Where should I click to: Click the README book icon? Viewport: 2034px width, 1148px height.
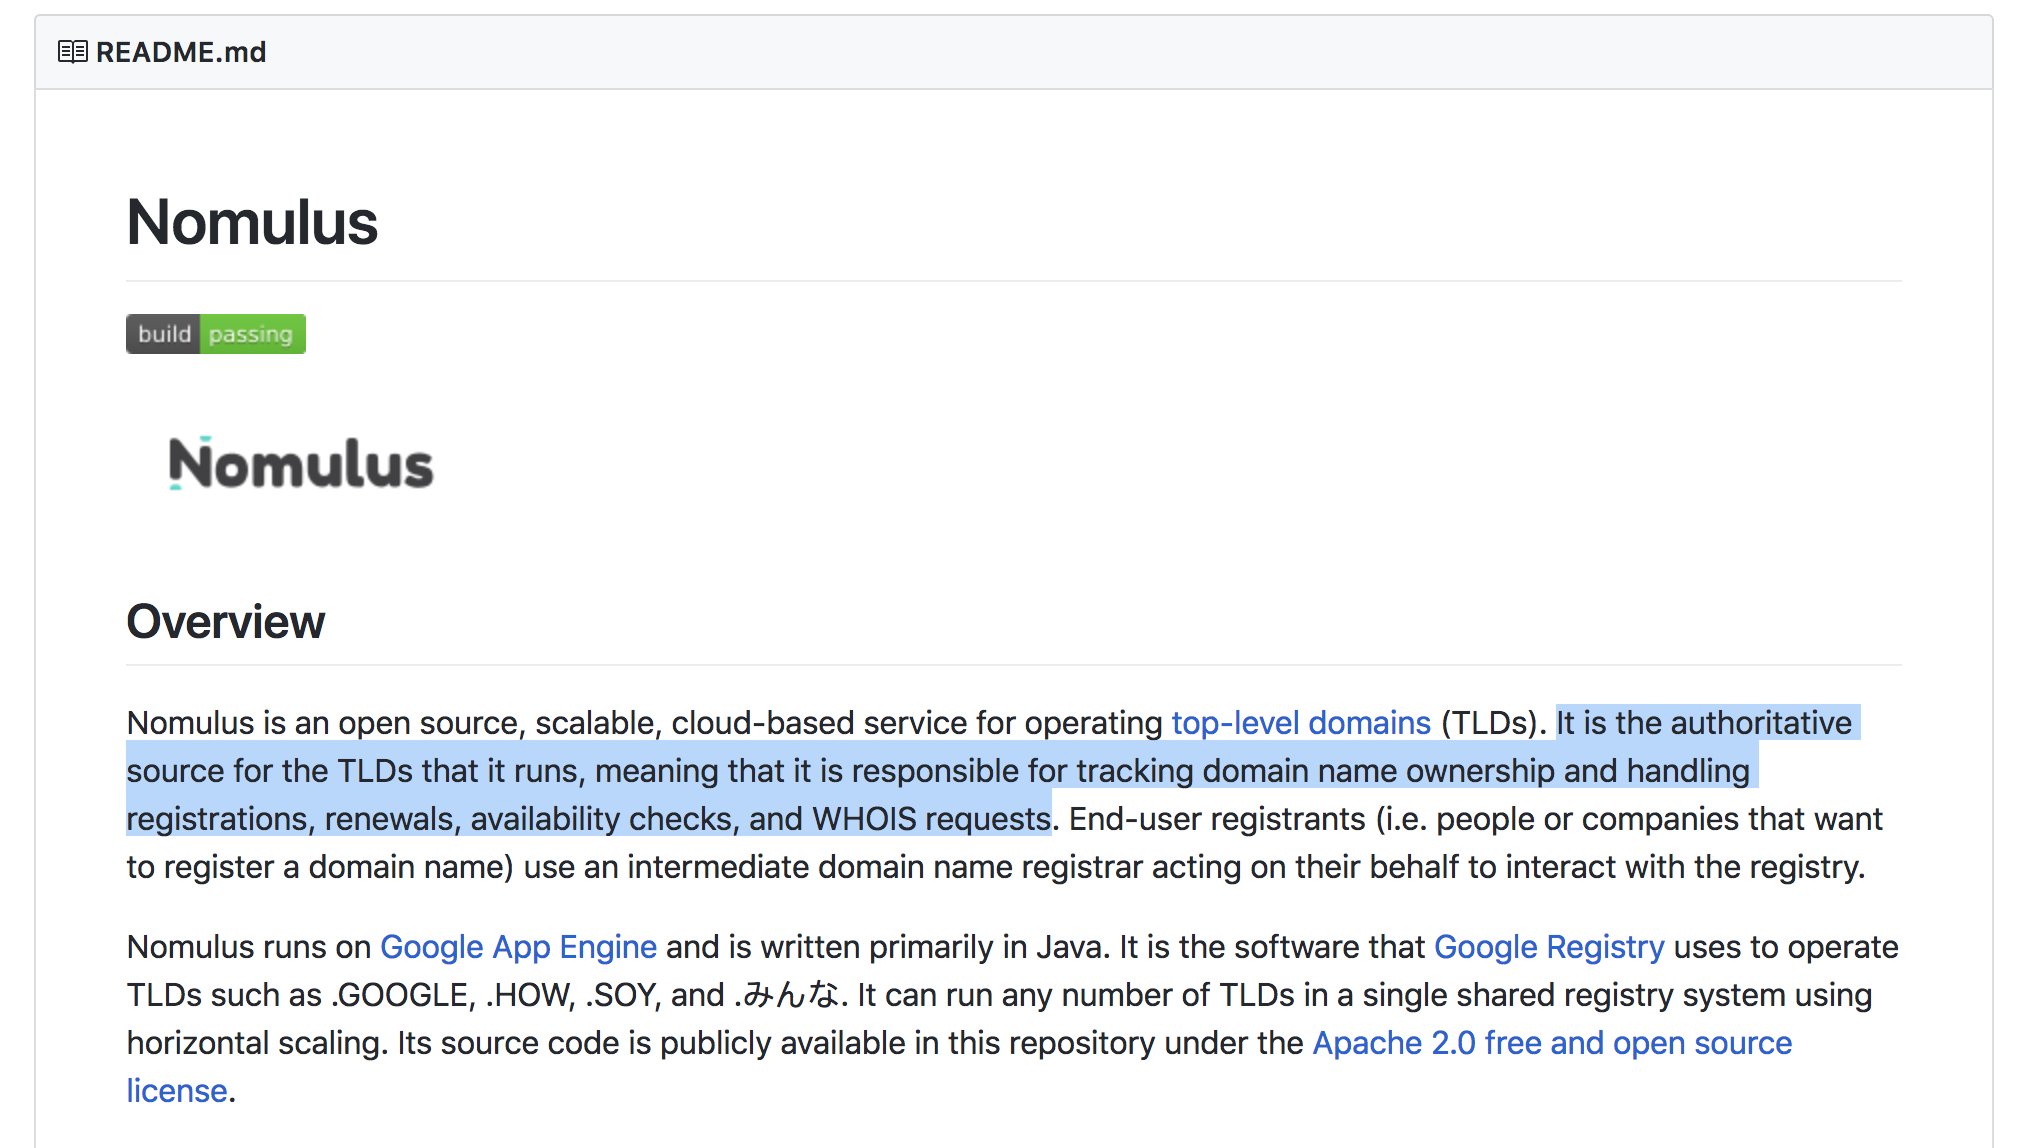(x=73, y=52)
